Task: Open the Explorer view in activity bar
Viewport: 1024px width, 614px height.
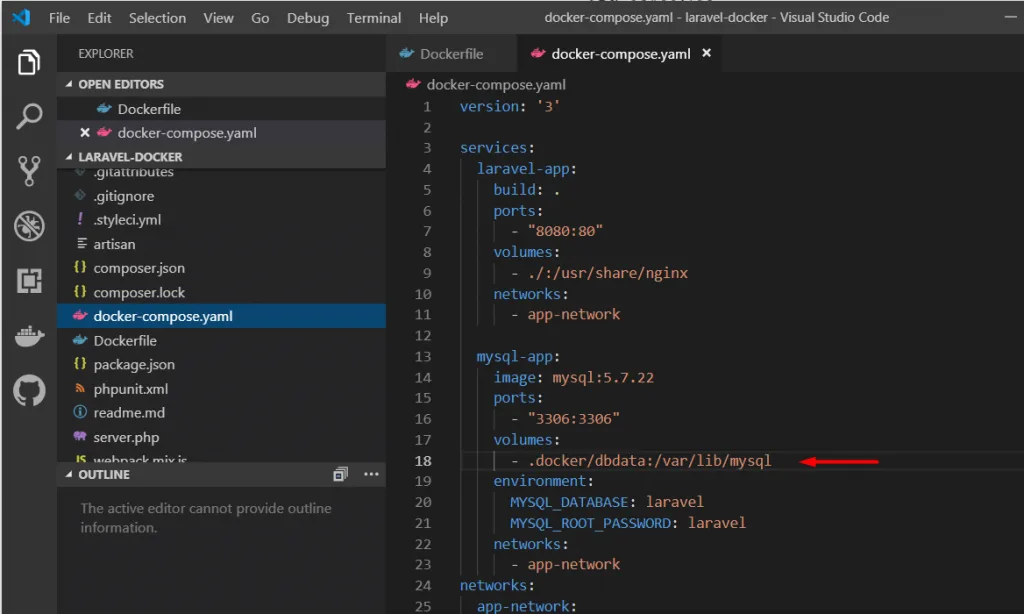Action: pos(29,62)
